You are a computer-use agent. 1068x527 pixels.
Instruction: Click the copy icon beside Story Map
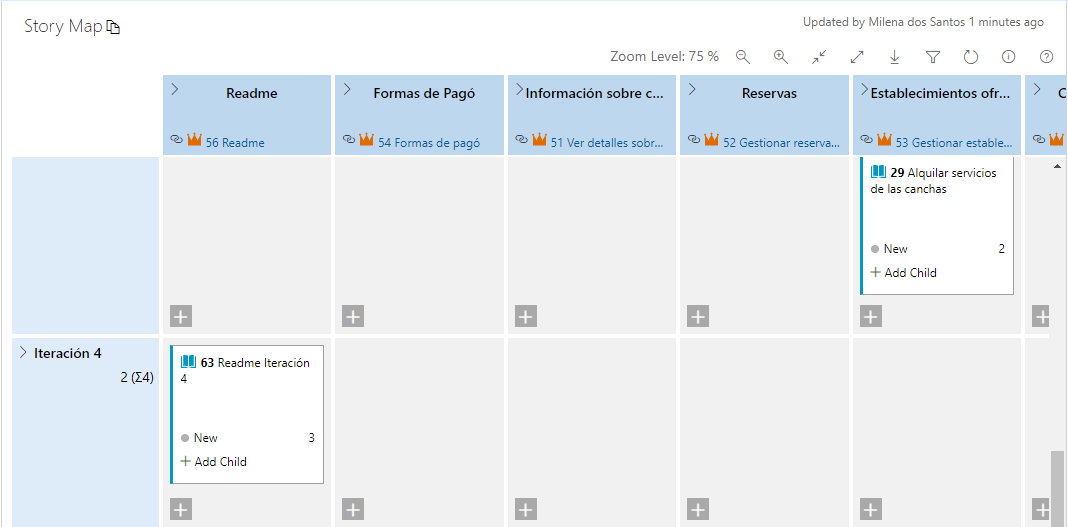click(114, 27)
